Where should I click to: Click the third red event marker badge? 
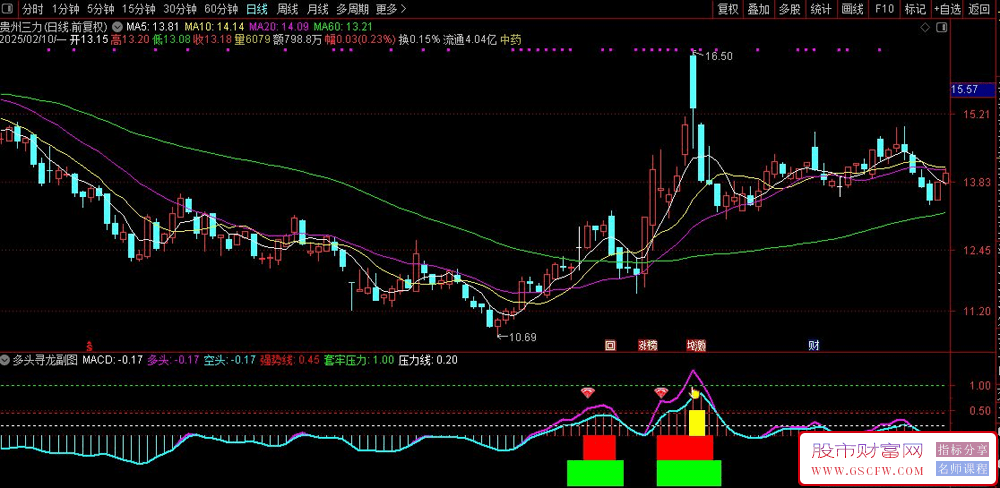coord(695,346)
